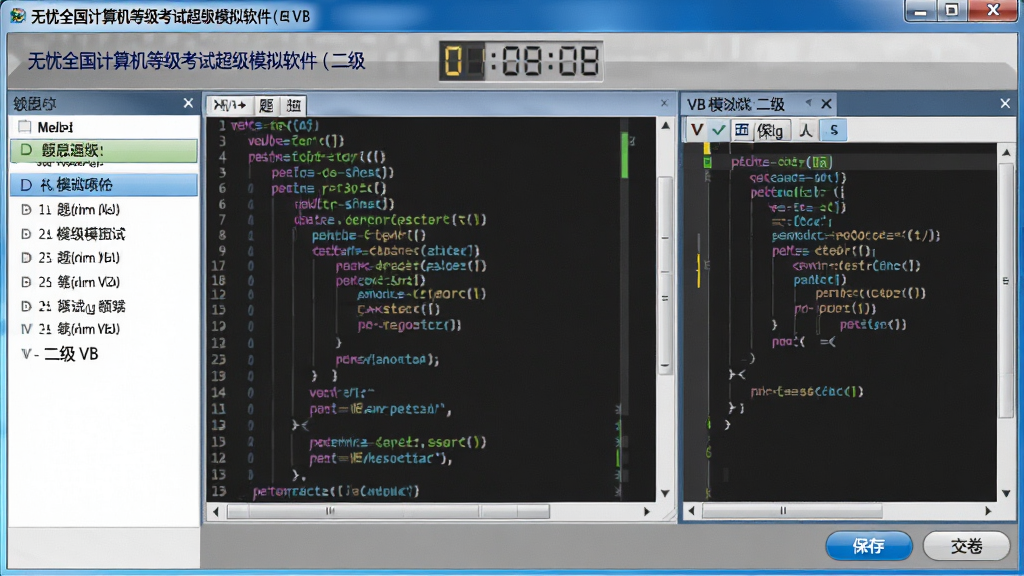The image size is (1024, 576).
Task: Click the green gutter marker in right editor
Action: click(x=707, y=162)
